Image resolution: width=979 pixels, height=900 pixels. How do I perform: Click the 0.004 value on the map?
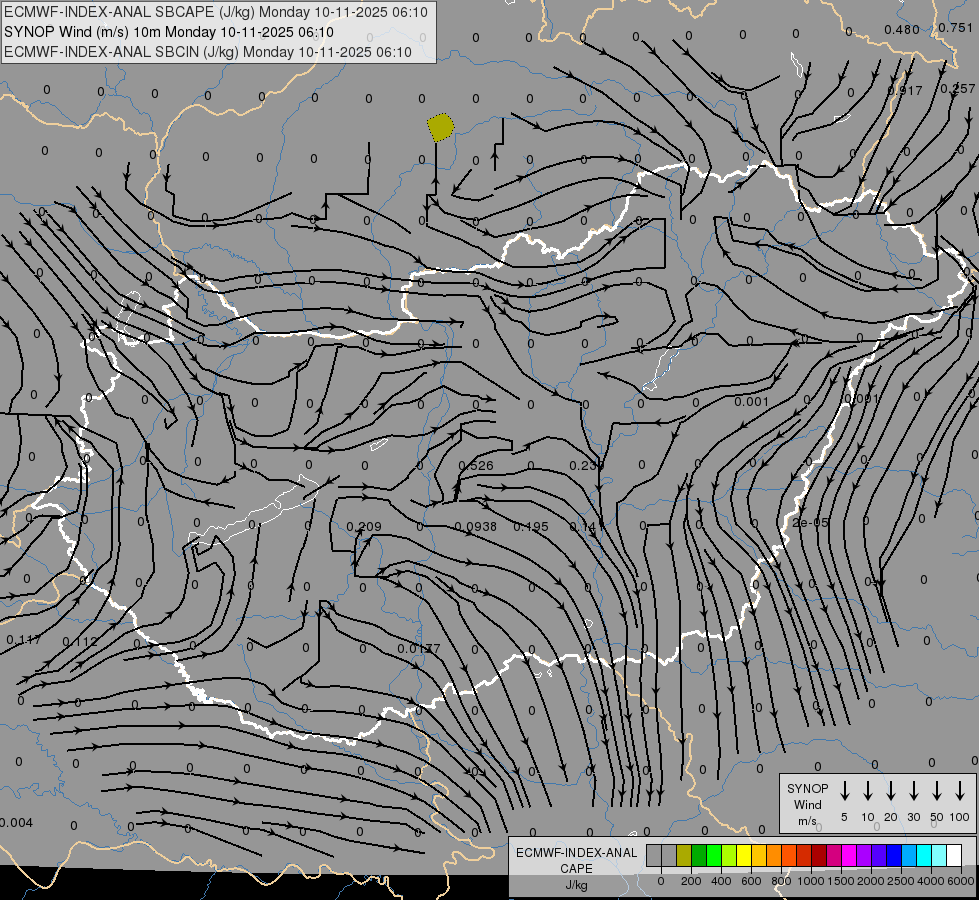16,823
